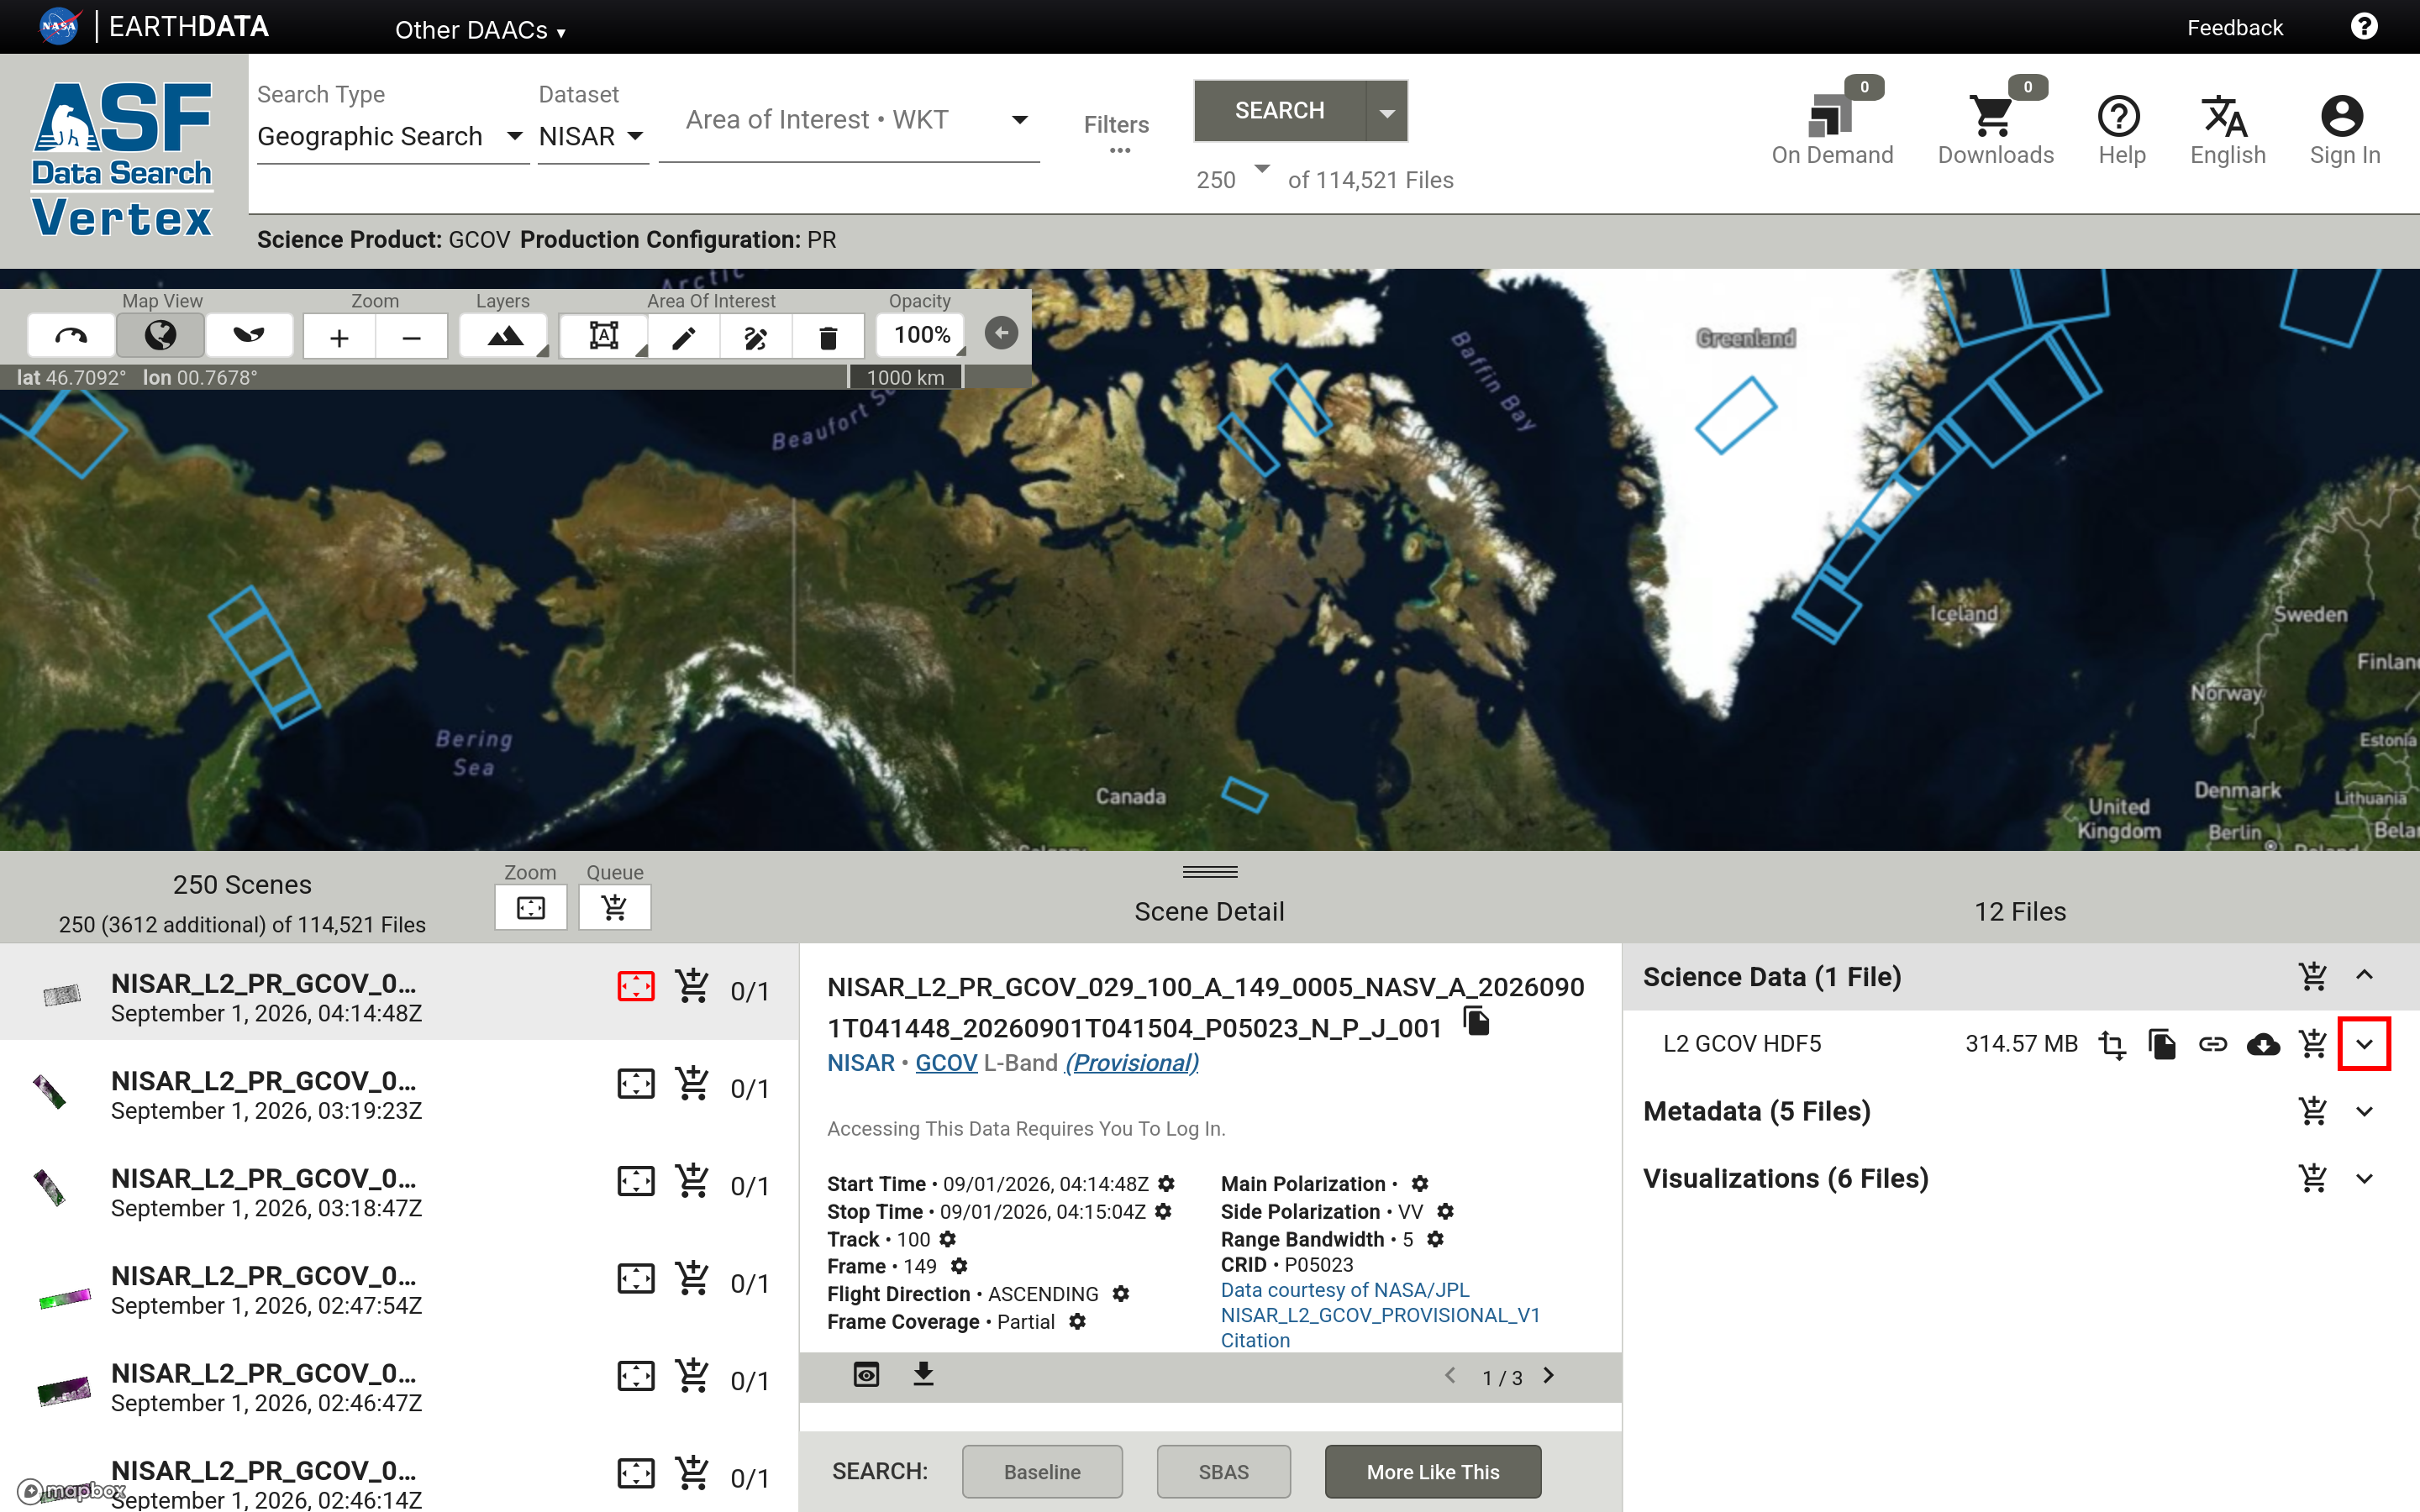
Task: Open the NISAR dataset link
Action: 860,1062
